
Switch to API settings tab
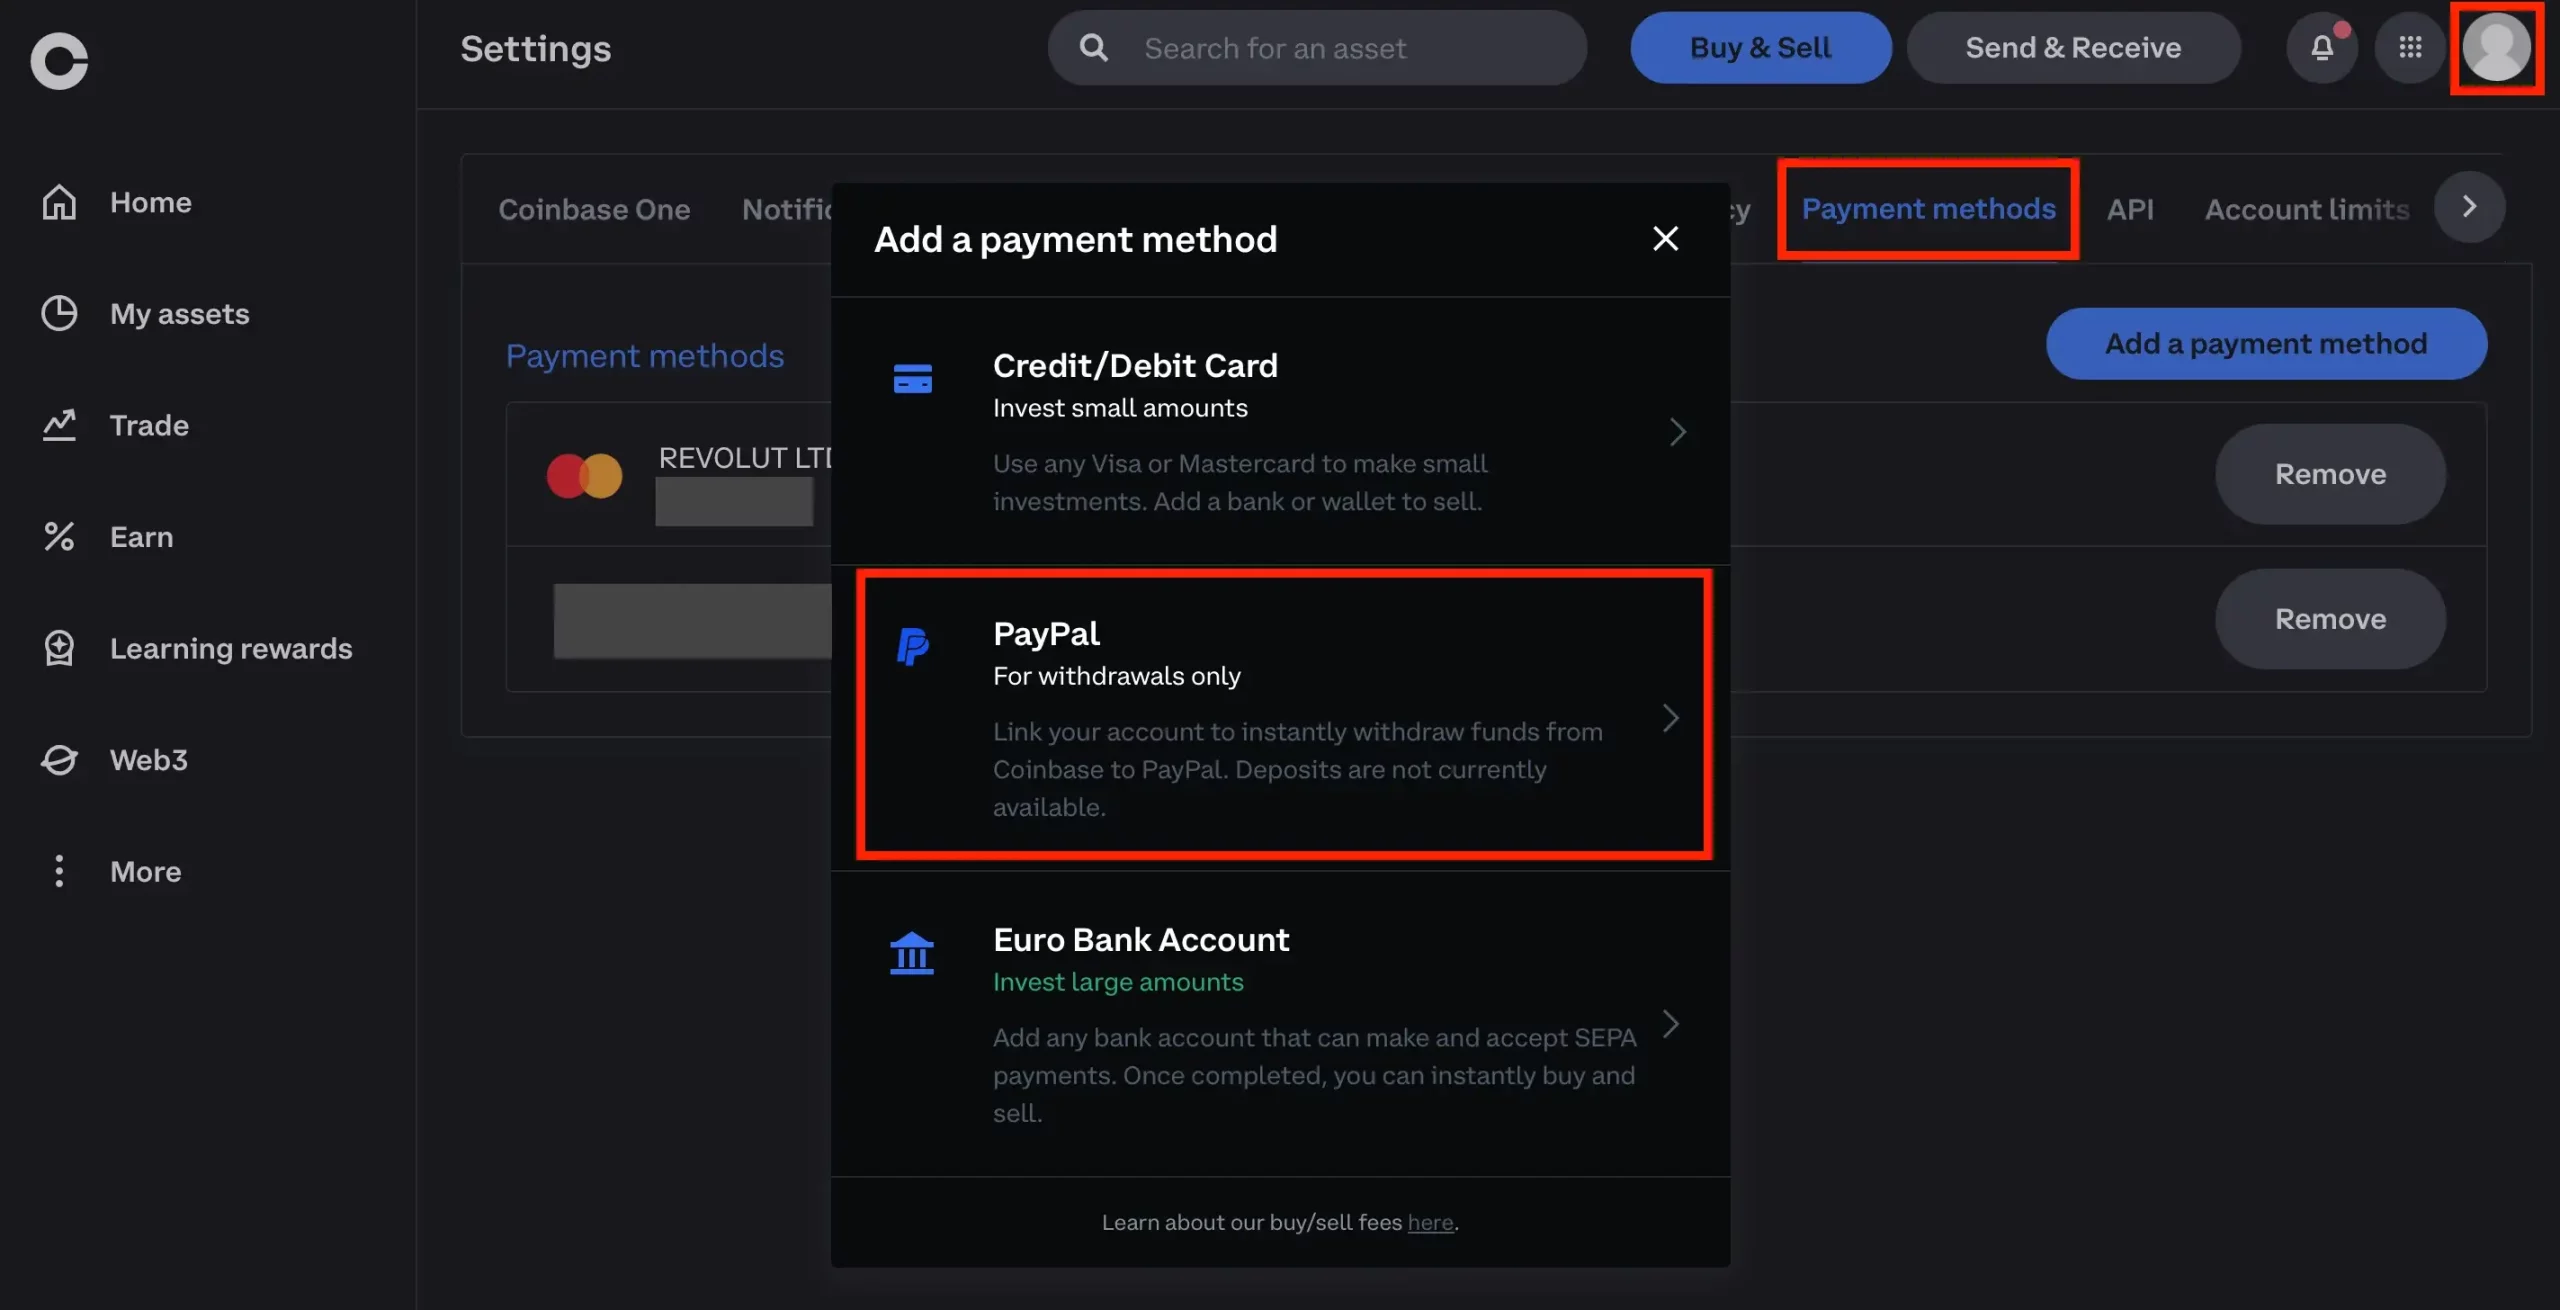2129,206
